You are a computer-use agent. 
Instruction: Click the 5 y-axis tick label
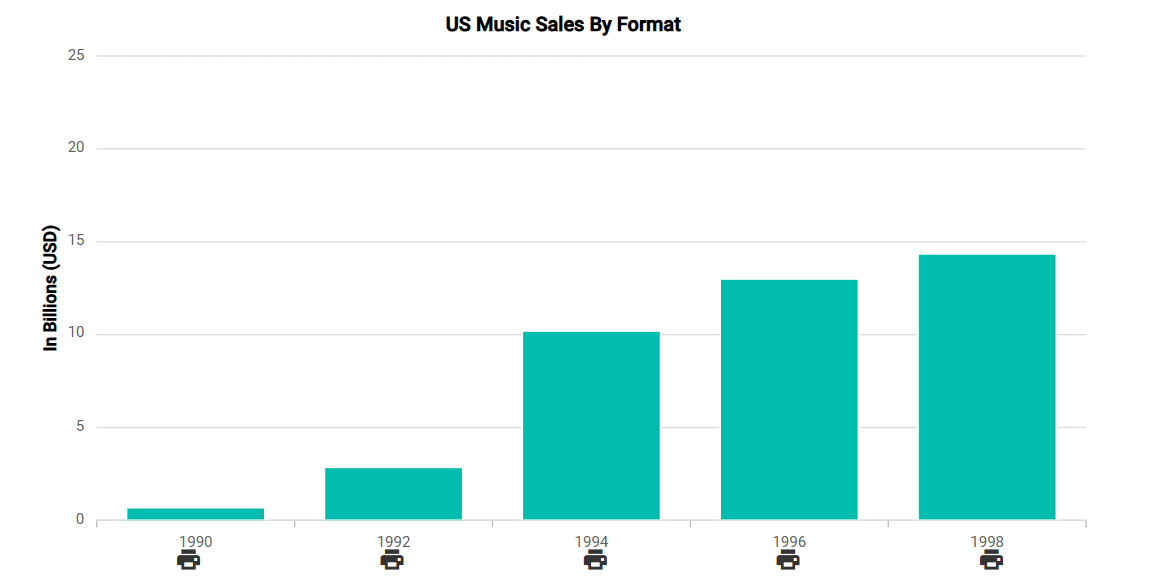click(80, 427)
